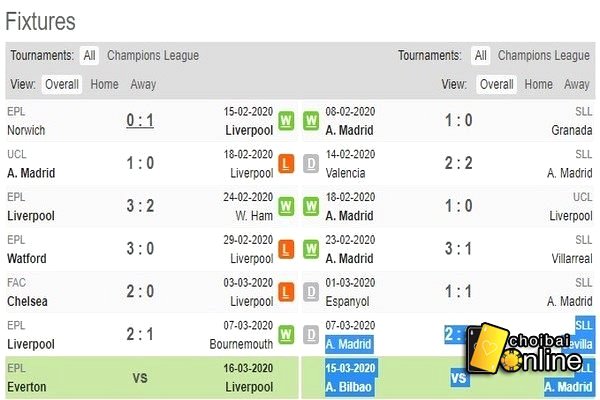Switch right view to Away
Screen dimensions: 600x400
pos(577,84)
